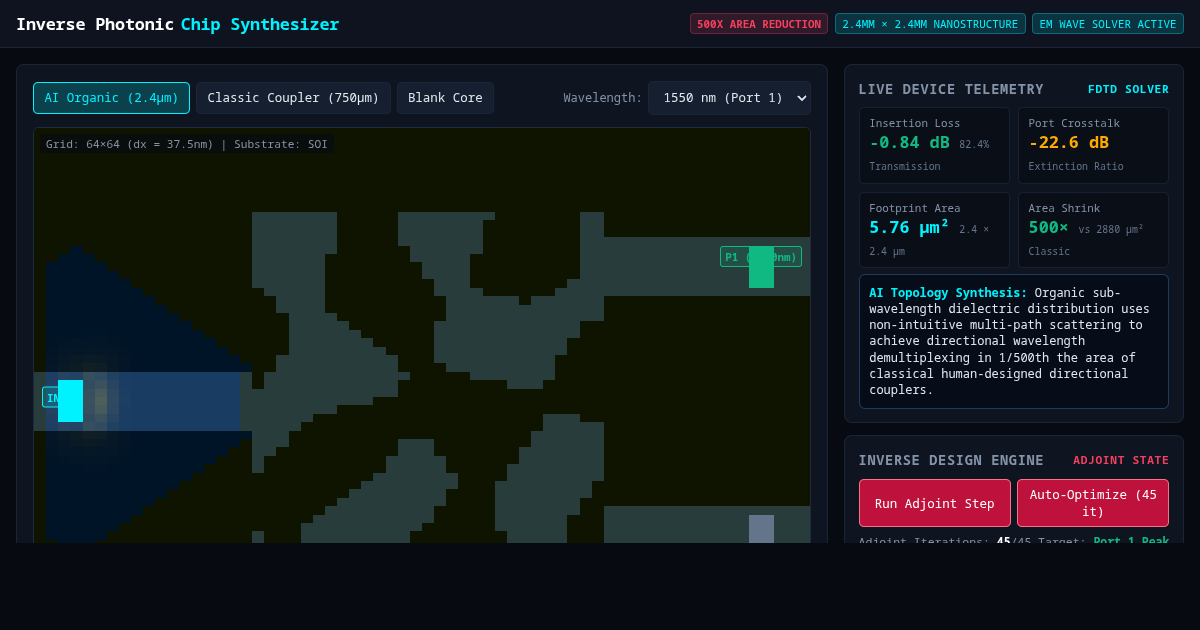Click the Wavelength: label
This screenshot has width=1200, height=630.
tap(603, 98)
